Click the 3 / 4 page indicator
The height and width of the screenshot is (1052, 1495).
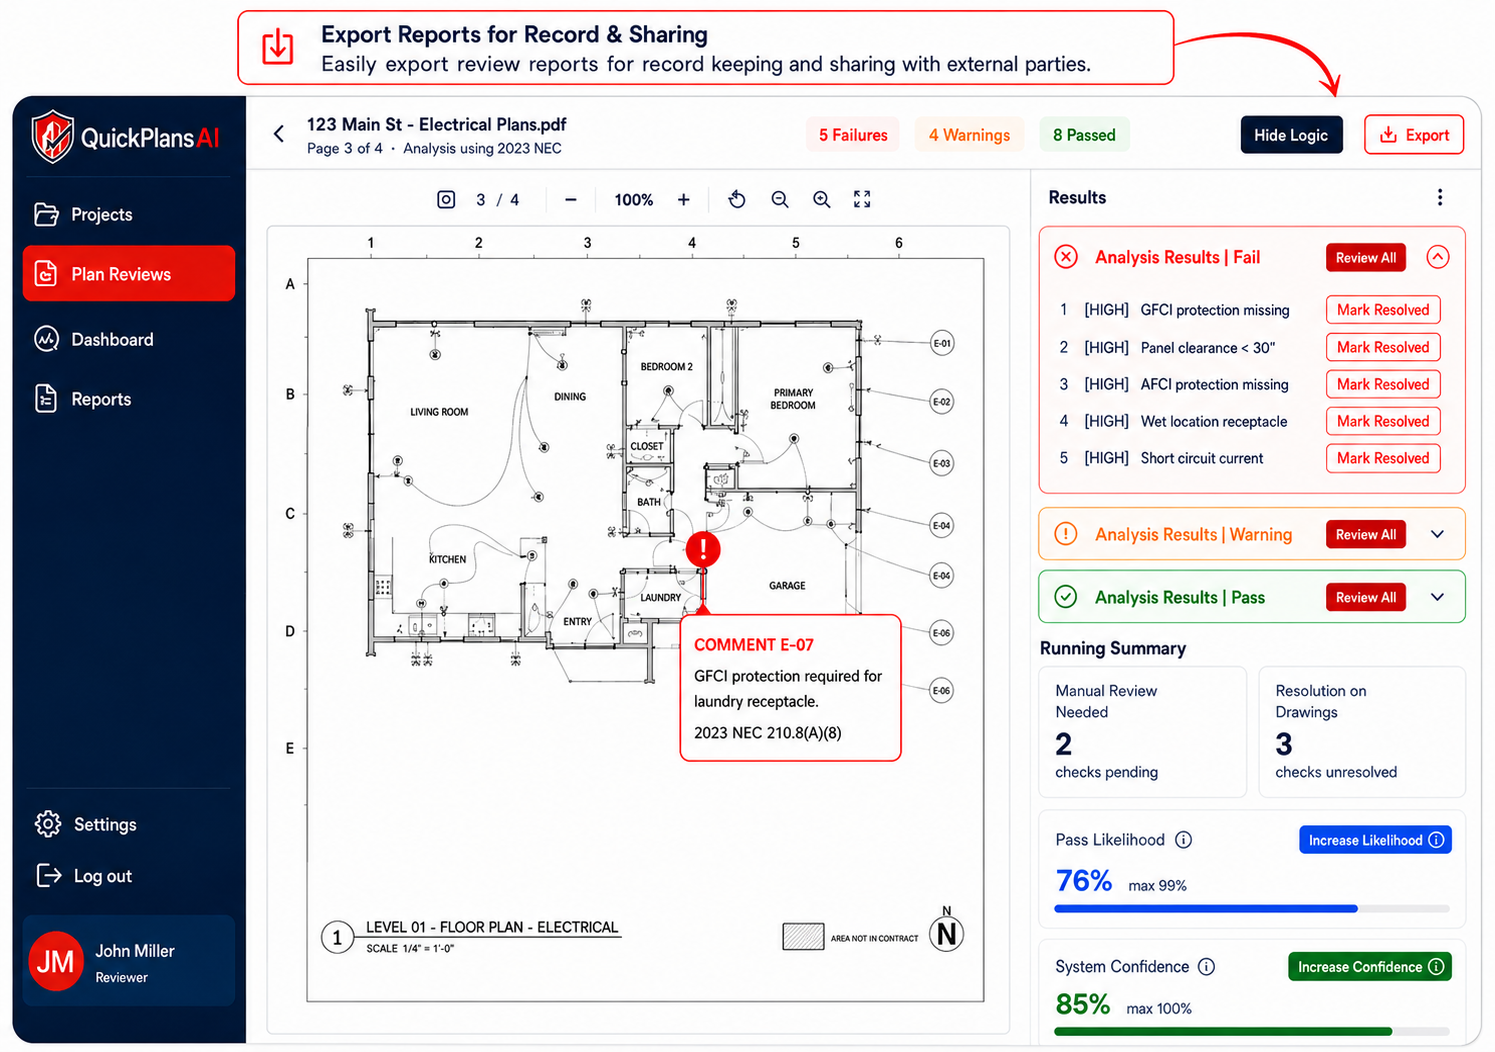click(x=497, y=200)
